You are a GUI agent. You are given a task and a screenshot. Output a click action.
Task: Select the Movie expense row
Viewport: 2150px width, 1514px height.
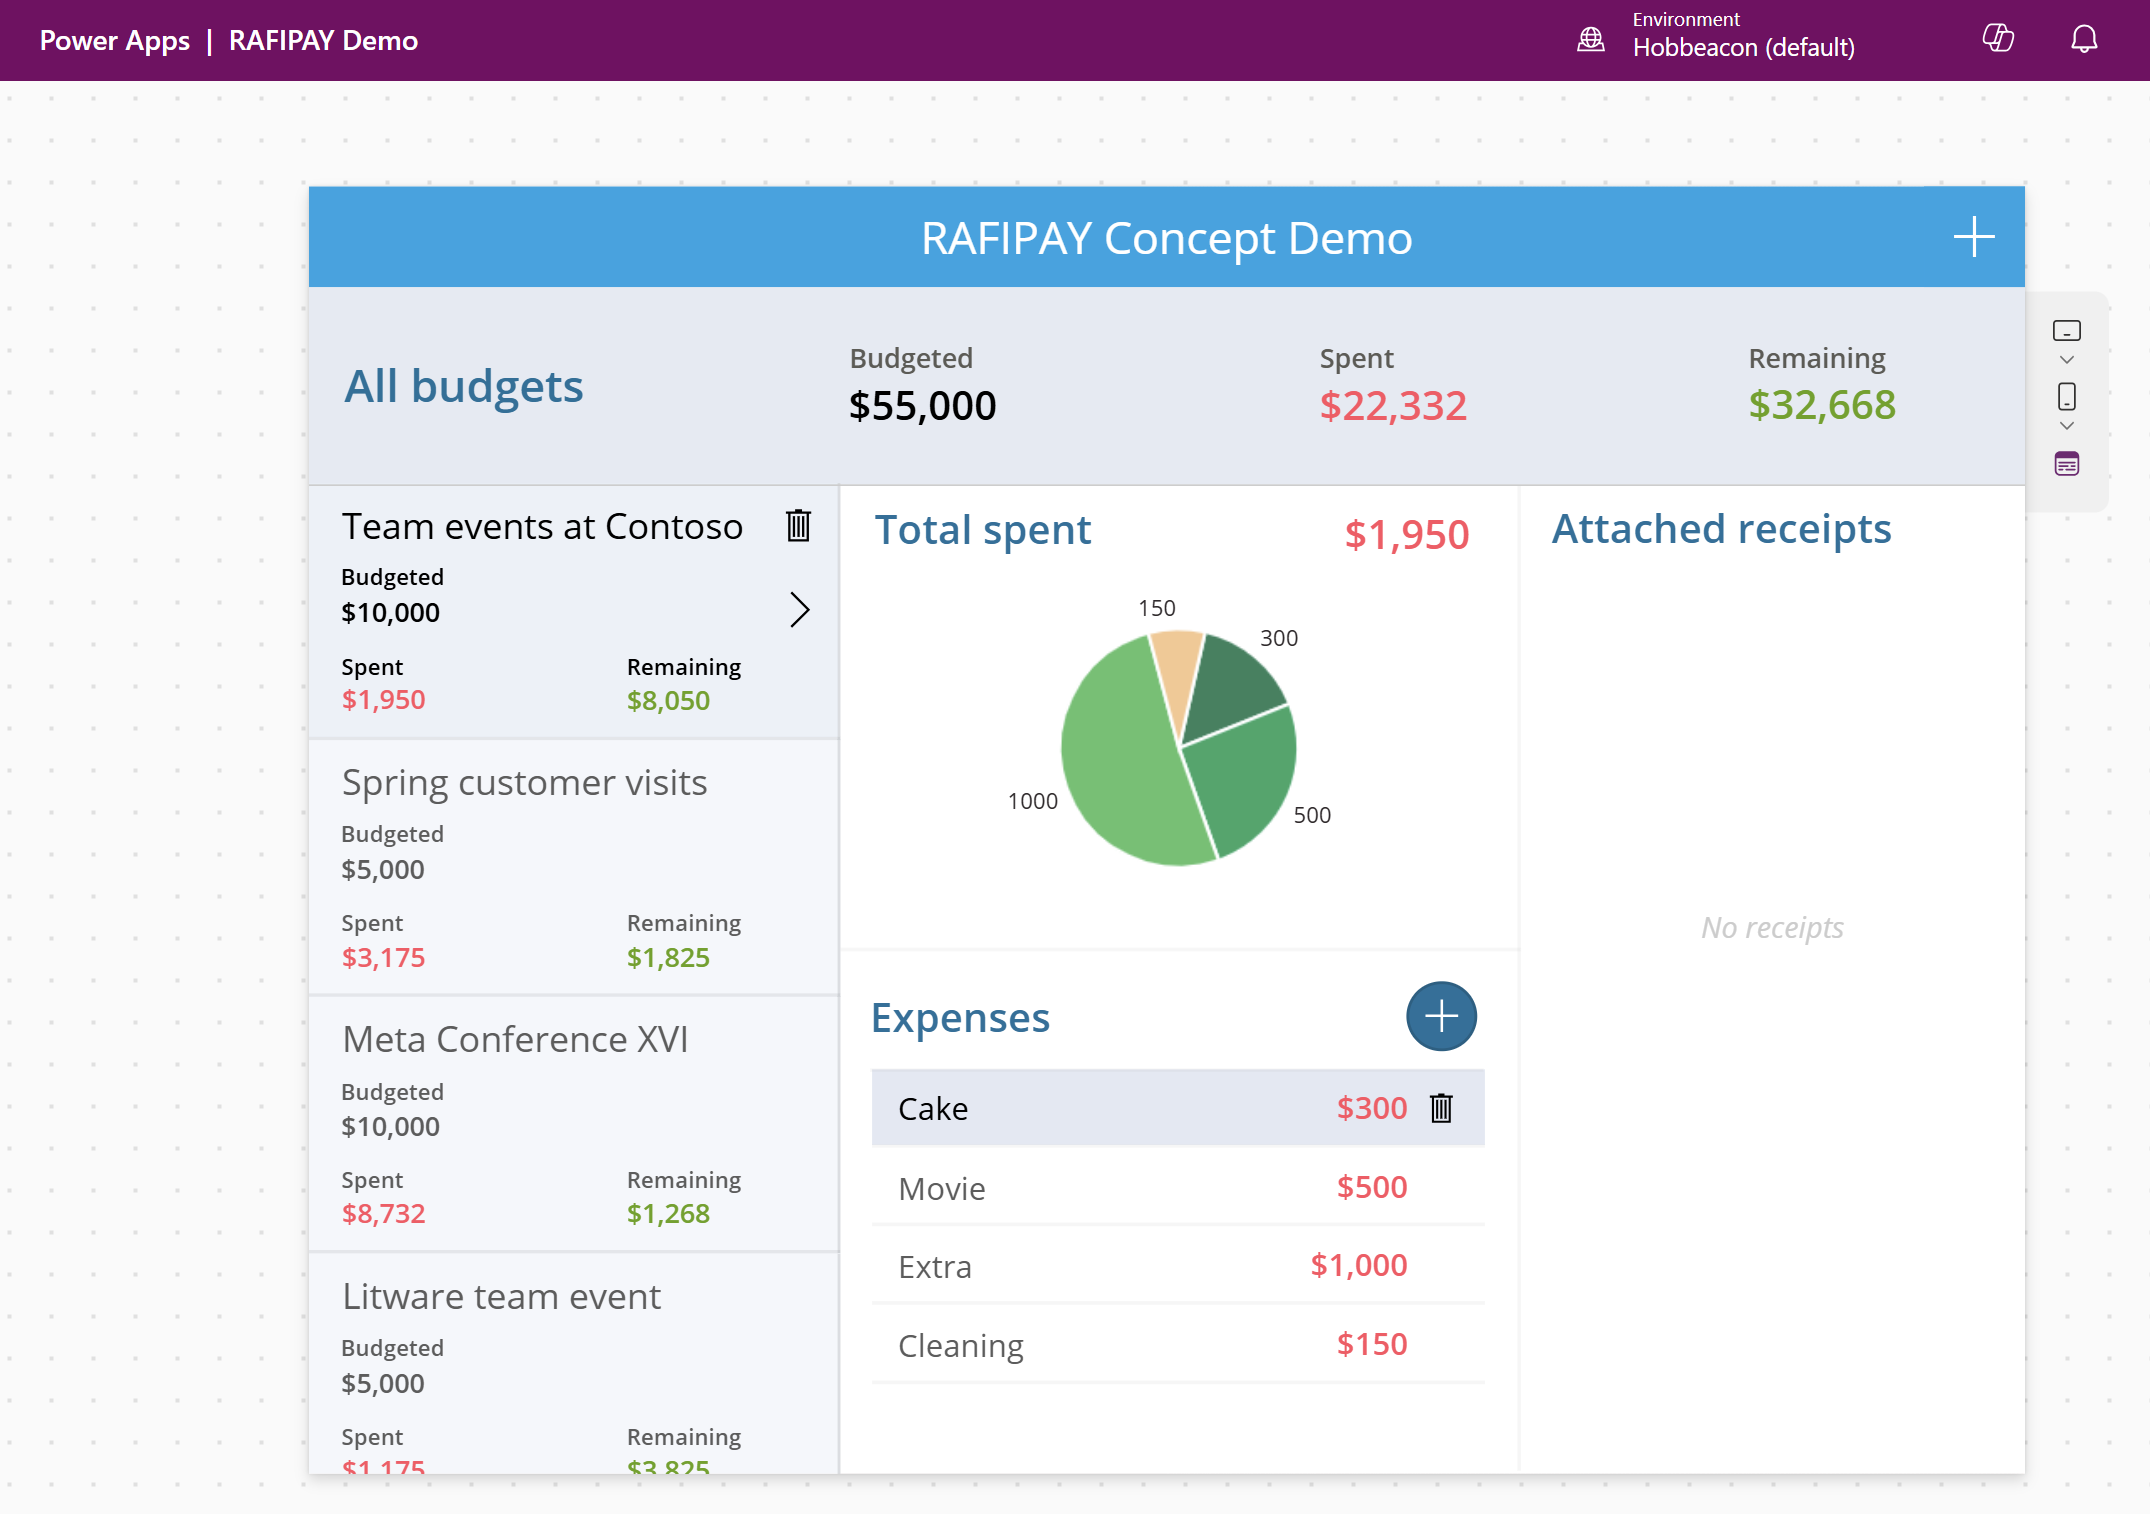1178,1187
